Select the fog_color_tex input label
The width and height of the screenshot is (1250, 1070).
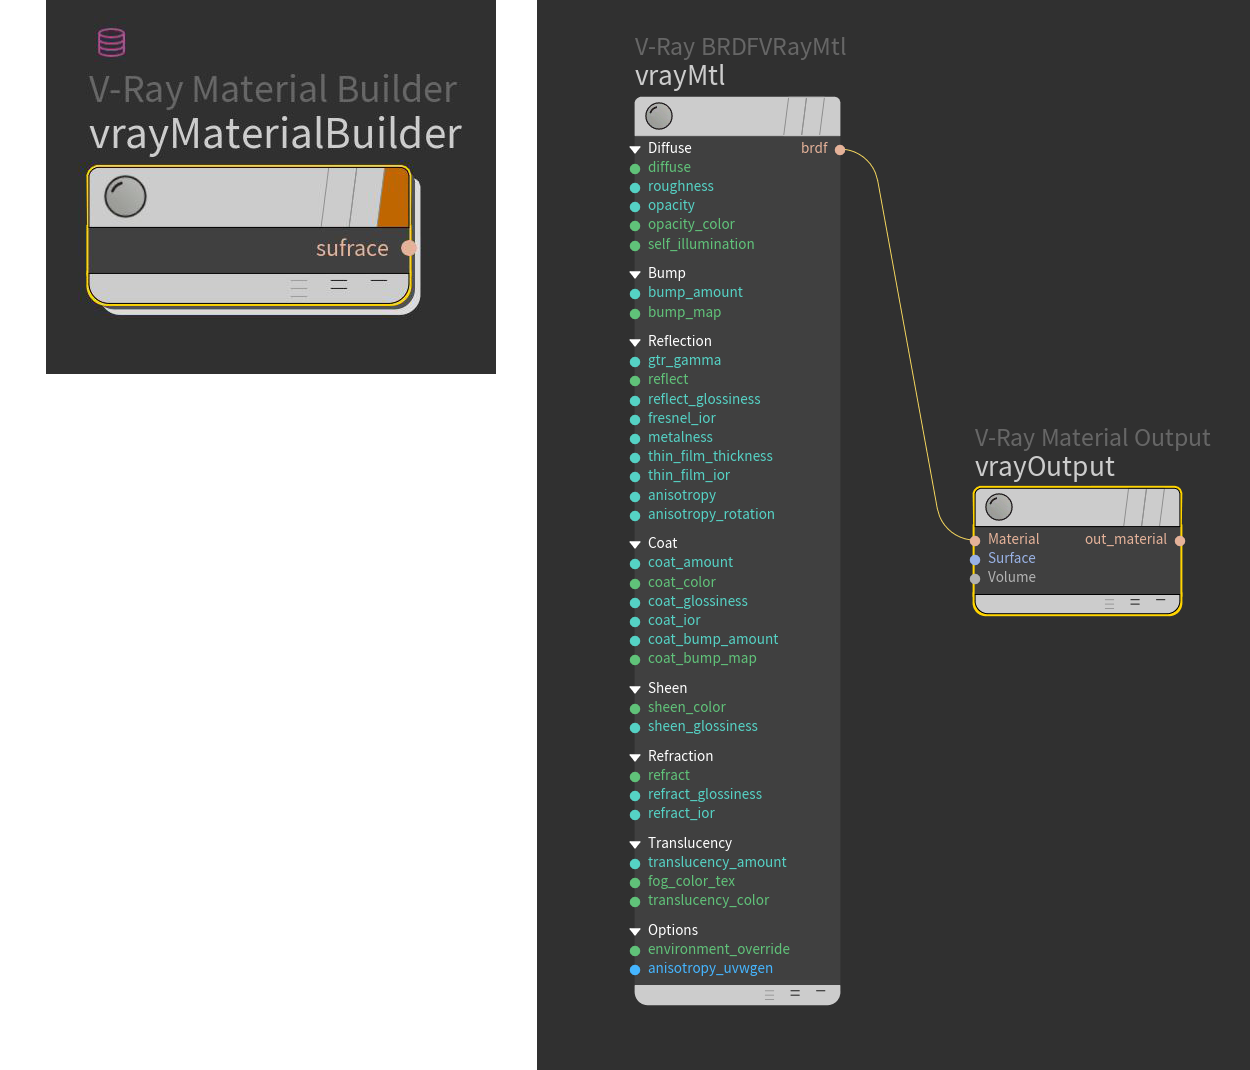691,881
